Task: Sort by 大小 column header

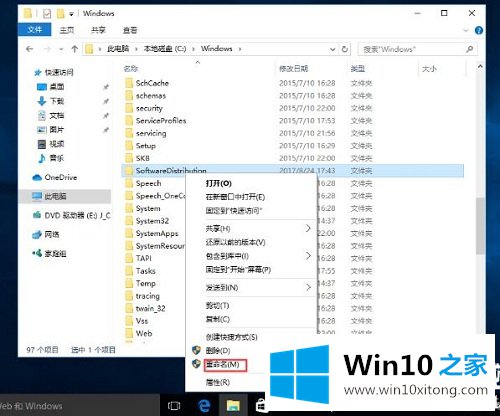Action: point(429,69)
